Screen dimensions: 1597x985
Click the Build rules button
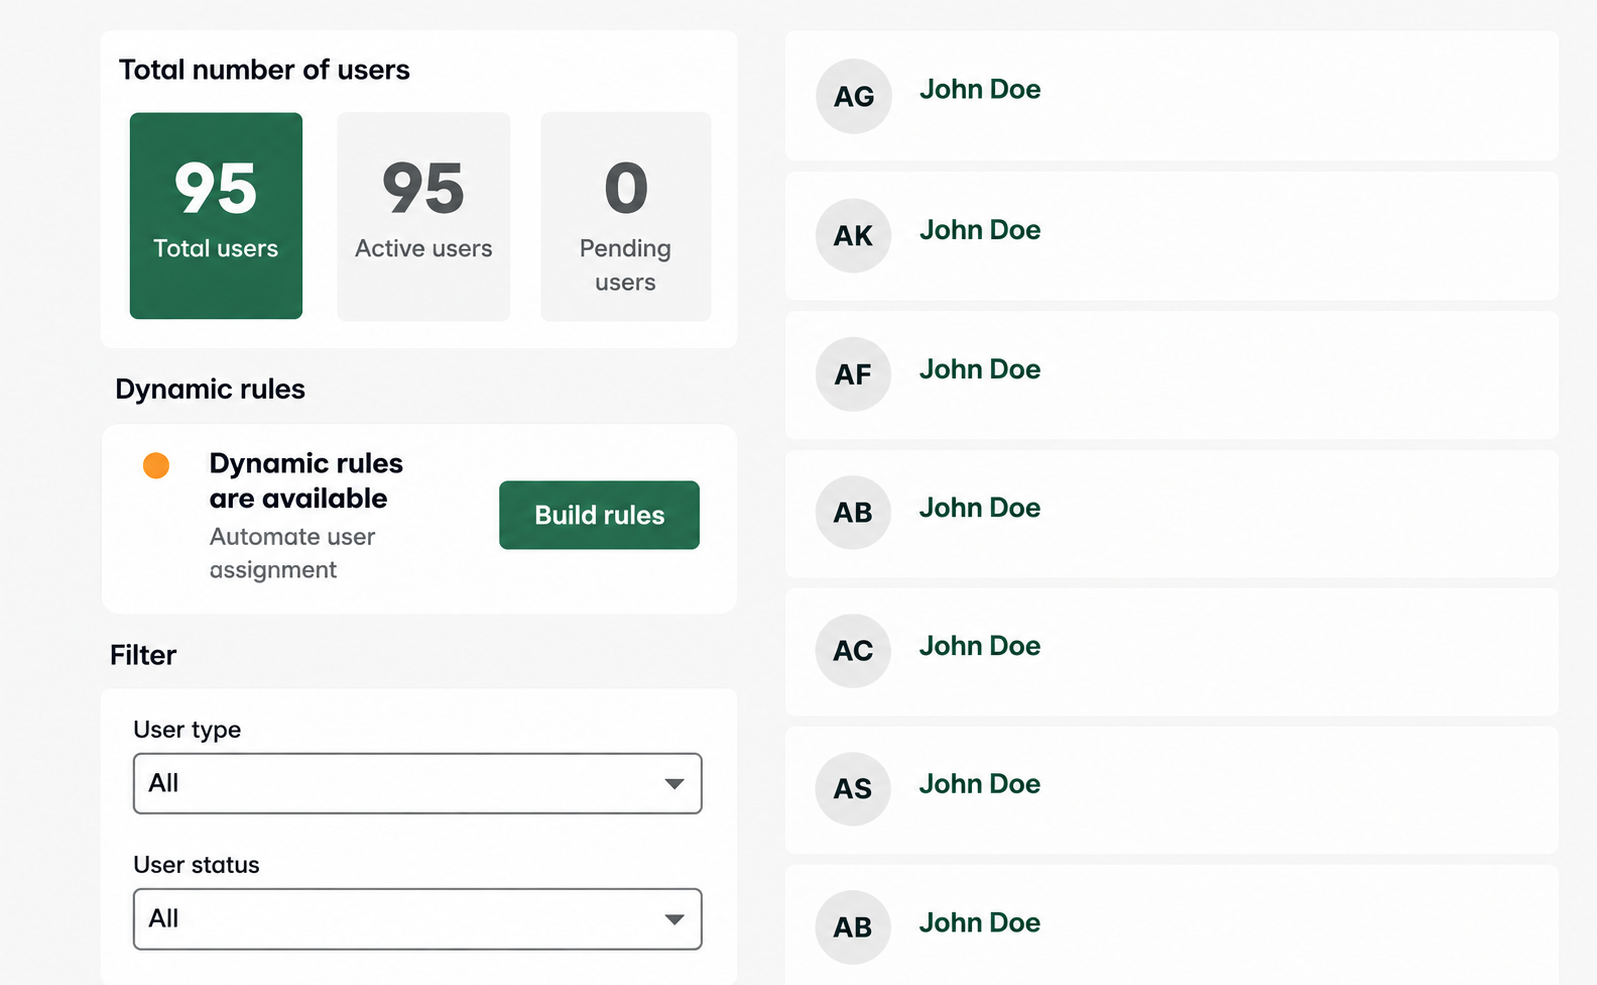click(599, 515)
